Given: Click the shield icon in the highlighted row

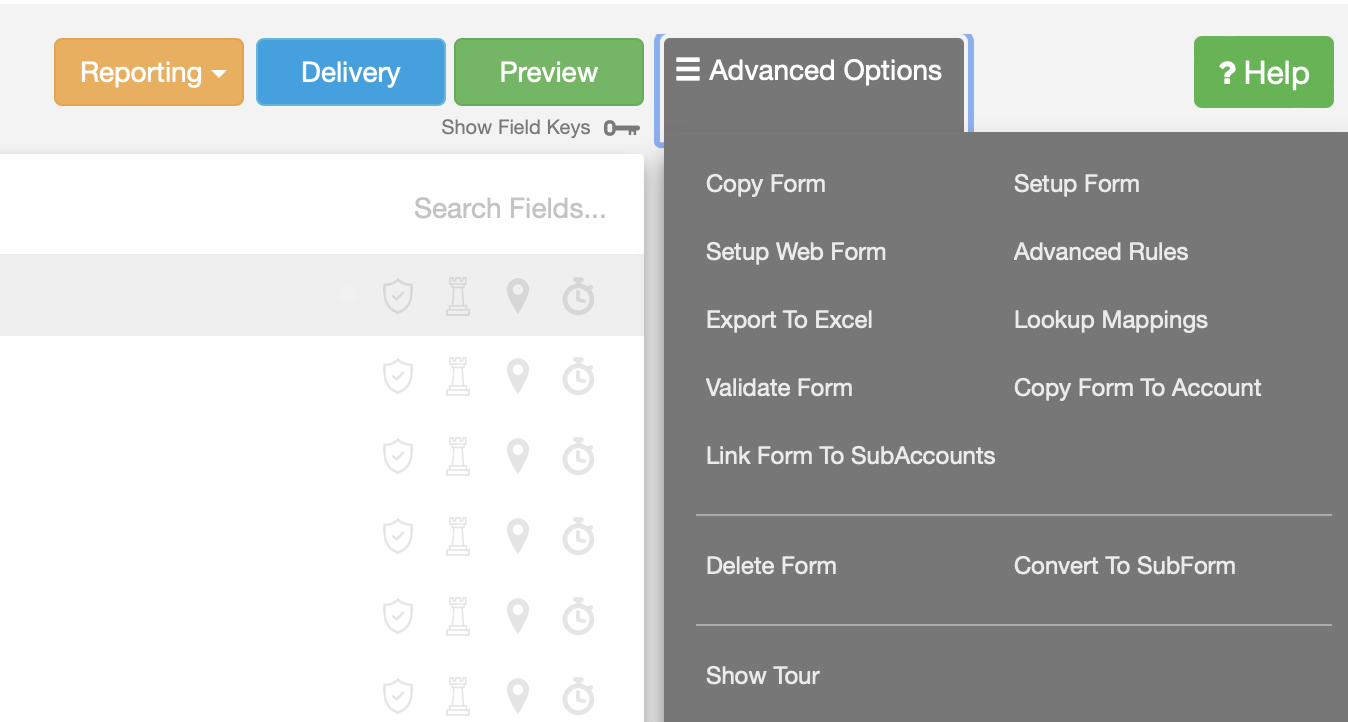Looking at the screenshot, I should 398,296.
